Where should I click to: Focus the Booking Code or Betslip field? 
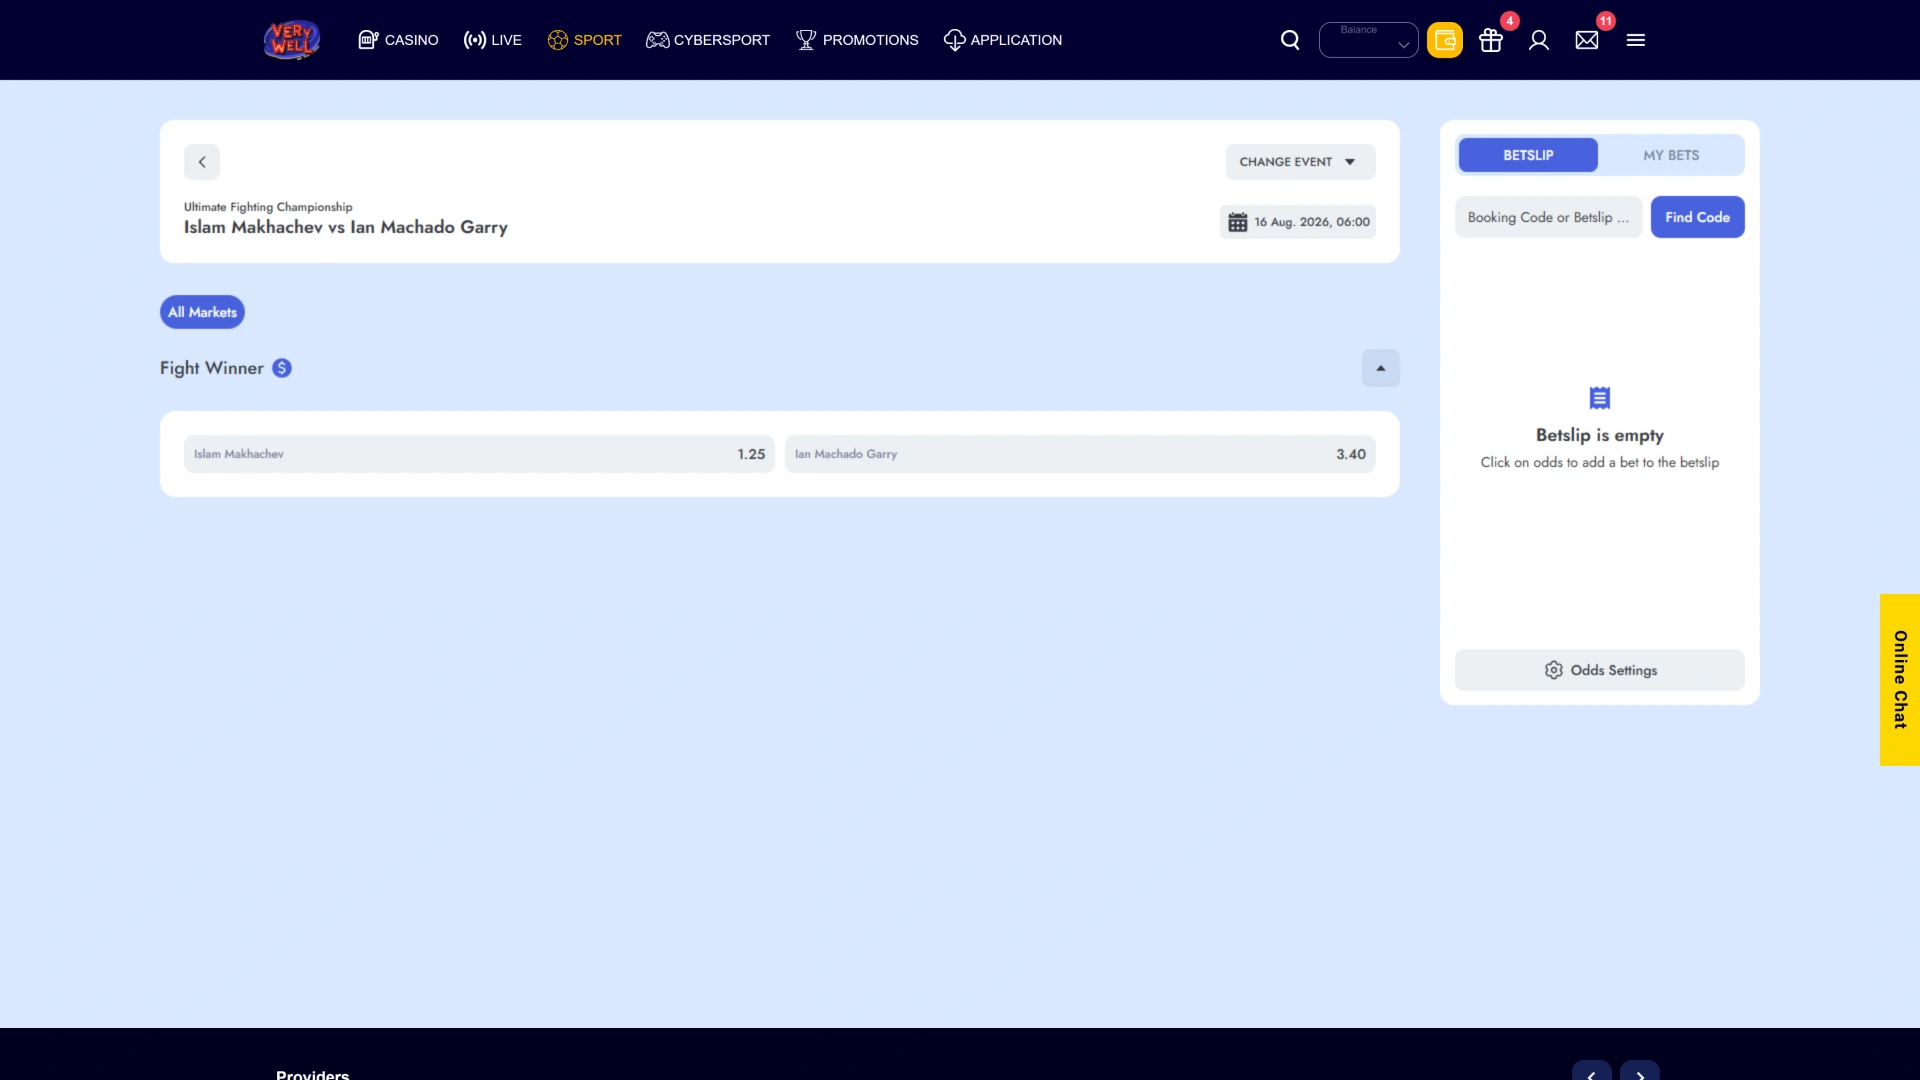pyautogui.click(x=1549, y=217)
